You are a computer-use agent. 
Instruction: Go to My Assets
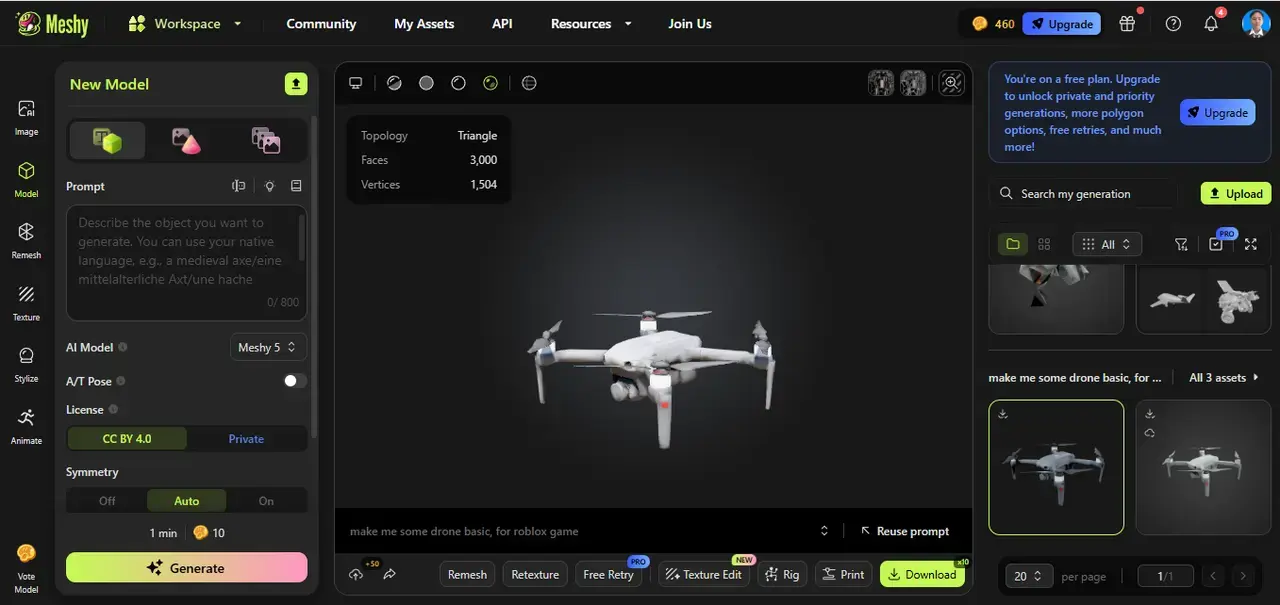pos(423,23)
